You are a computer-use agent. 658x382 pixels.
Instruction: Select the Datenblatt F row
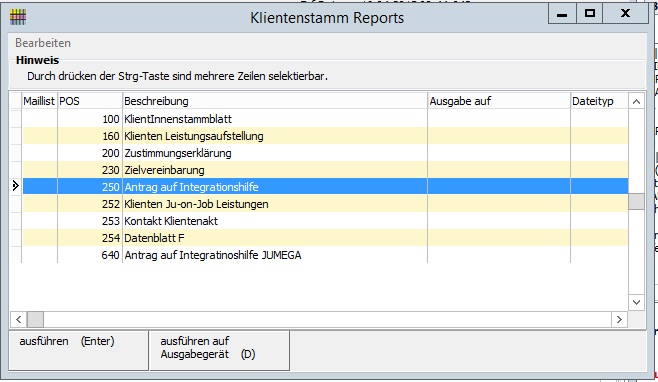pos(325,238)
